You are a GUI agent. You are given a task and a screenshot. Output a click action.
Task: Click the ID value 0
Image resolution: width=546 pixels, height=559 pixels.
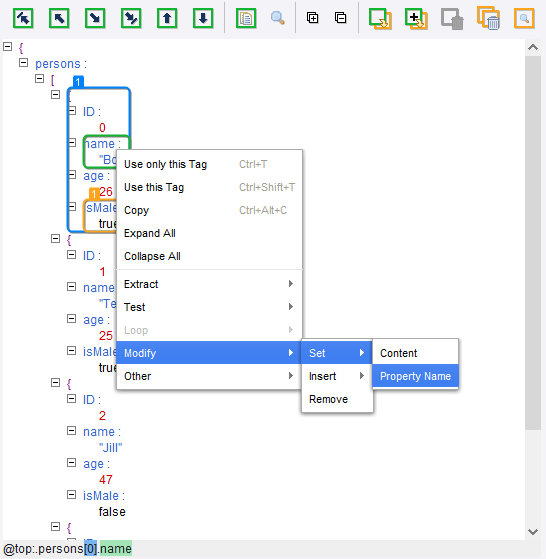(x=102, y=128)
